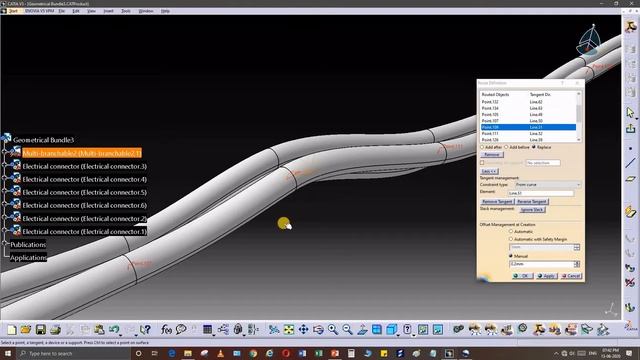
Task: Click the compass in the viewport corner
Action: 589,41
